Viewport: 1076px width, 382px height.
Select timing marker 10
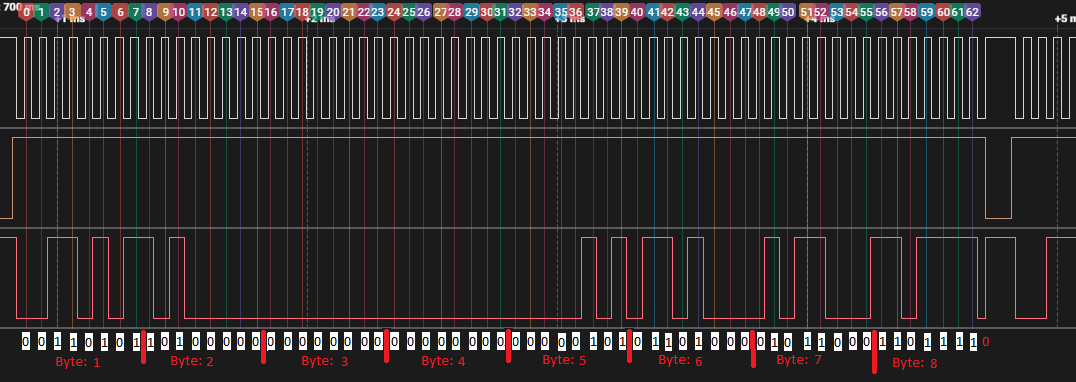[178, 12]
